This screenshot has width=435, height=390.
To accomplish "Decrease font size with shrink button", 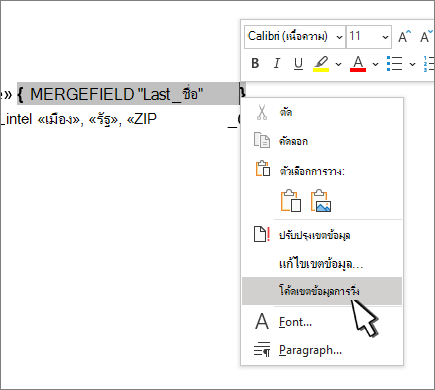I will (x=427, y=36).
